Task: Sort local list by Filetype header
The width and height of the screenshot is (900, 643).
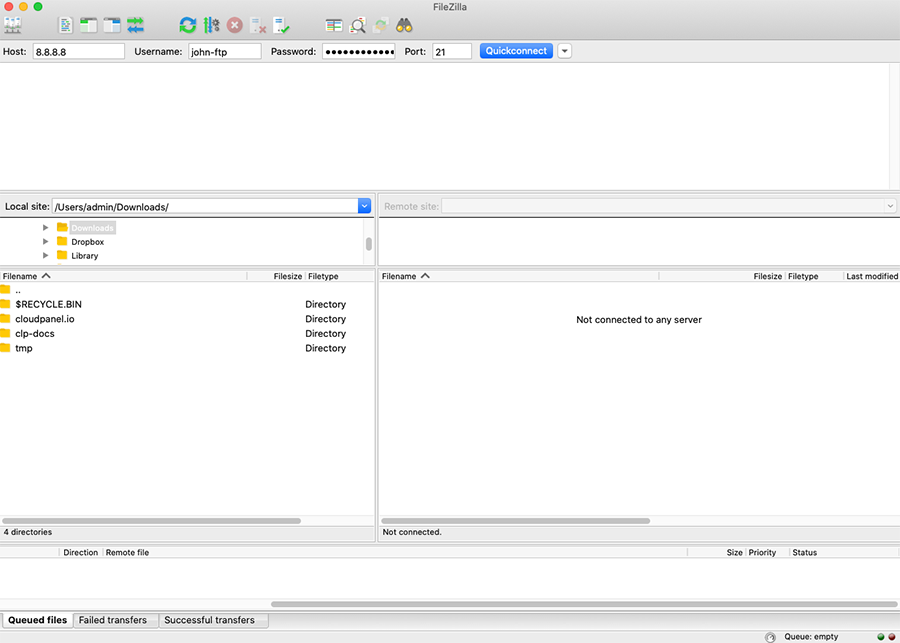Action: (x=340, y=276)
